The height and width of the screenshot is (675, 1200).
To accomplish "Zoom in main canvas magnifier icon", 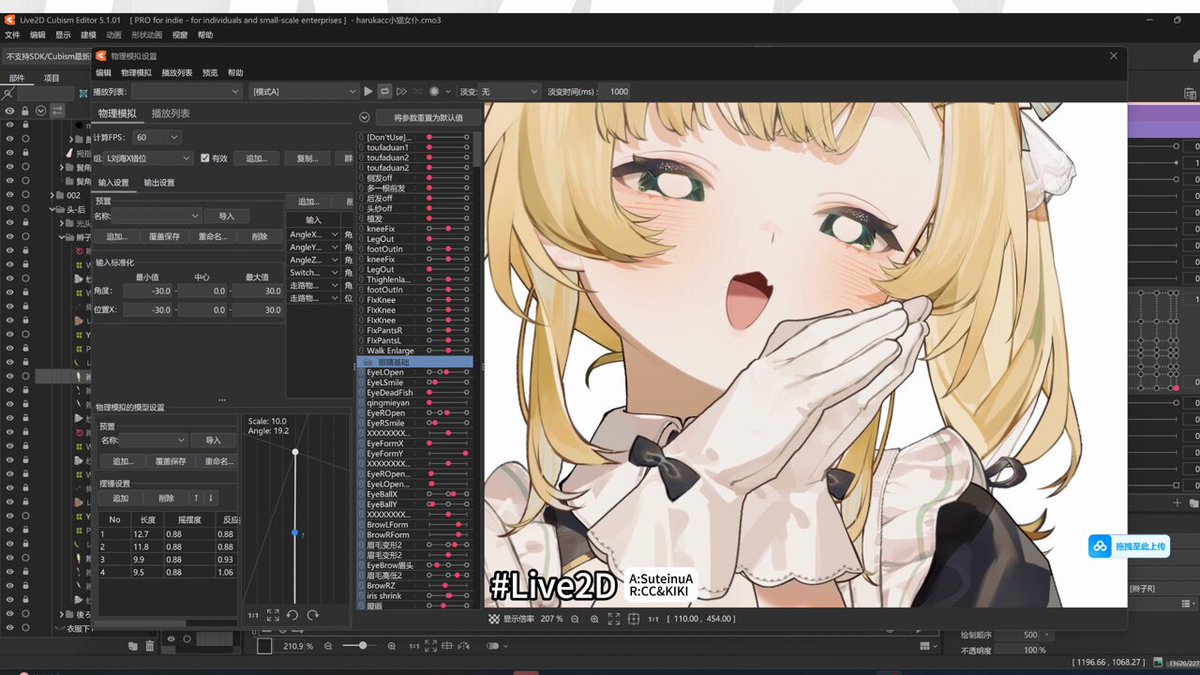I will pyautogui.click(x=392, y=646).
